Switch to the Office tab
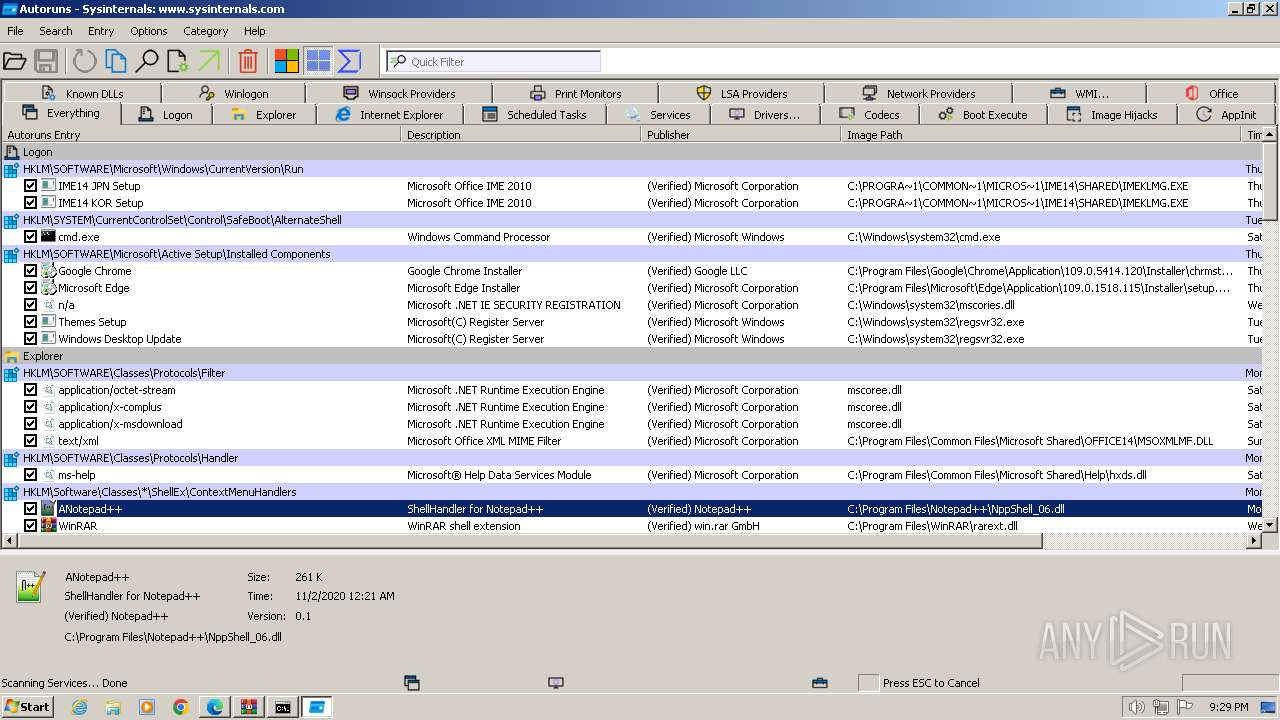 pyautogui.click(x=1212, y=93)
